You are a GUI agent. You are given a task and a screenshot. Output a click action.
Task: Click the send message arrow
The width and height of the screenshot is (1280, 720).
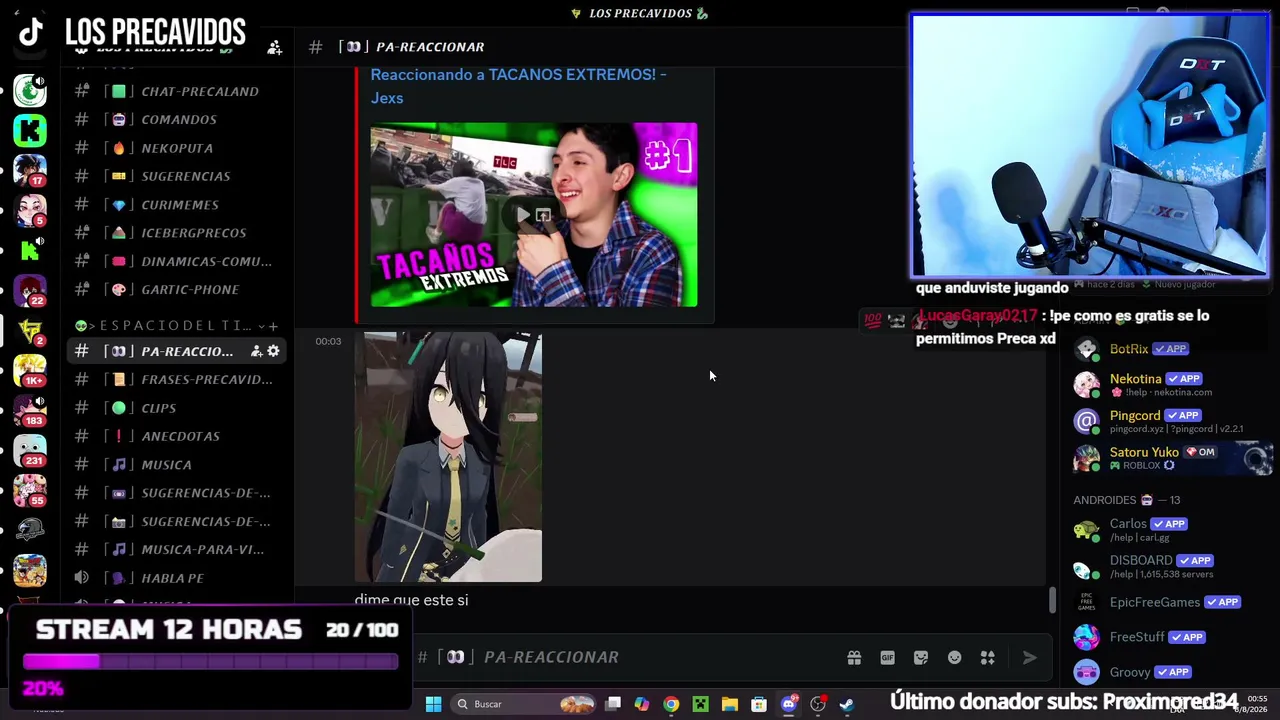(x=1029, y=657)
